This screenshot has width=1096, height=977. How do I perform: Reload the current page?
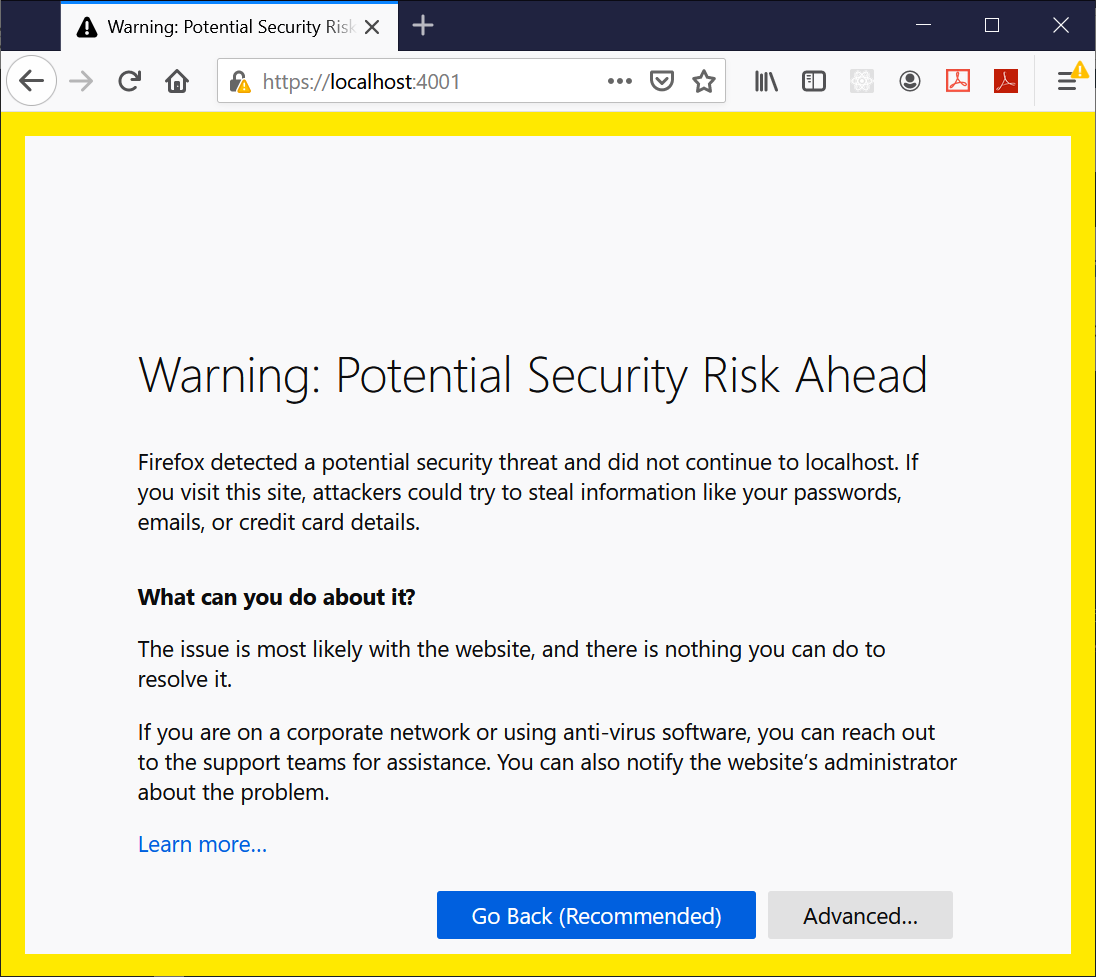pyautogui.click(x=129, y=81)
